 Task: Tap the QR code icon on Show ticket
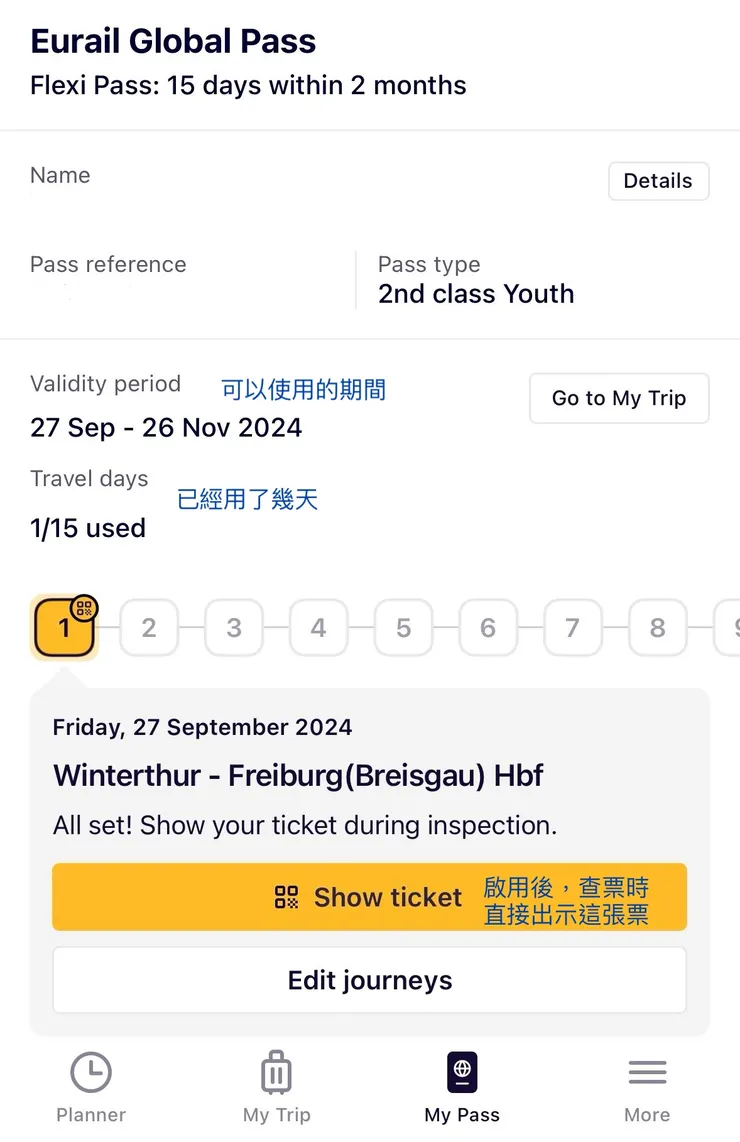point(287,897)
